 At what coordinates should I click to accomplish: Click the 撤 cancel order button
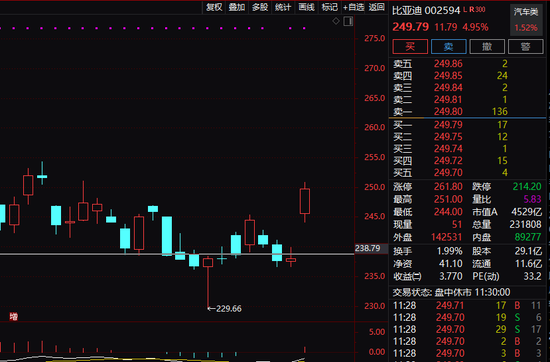tap(487, 46)
